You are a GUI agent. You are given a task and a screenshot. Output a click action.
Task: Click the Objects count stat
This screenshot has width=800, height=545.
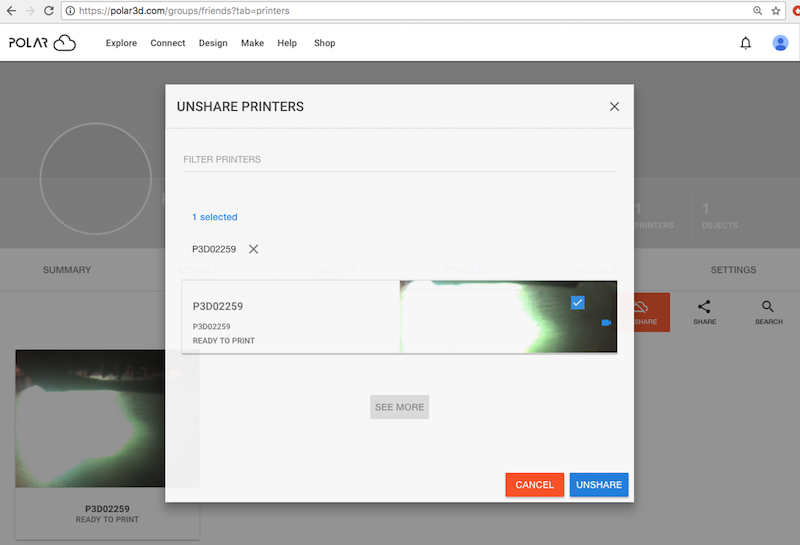719,216
